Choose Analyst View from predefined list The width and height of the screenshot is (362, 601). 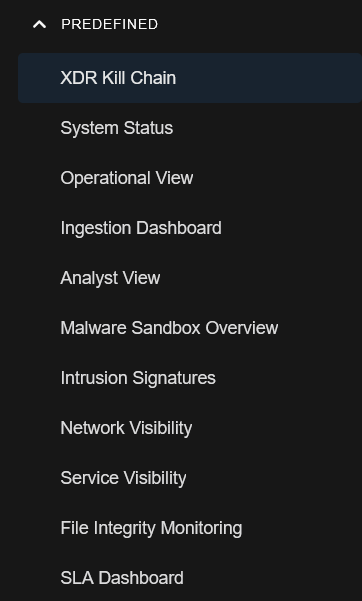[110, 278]
